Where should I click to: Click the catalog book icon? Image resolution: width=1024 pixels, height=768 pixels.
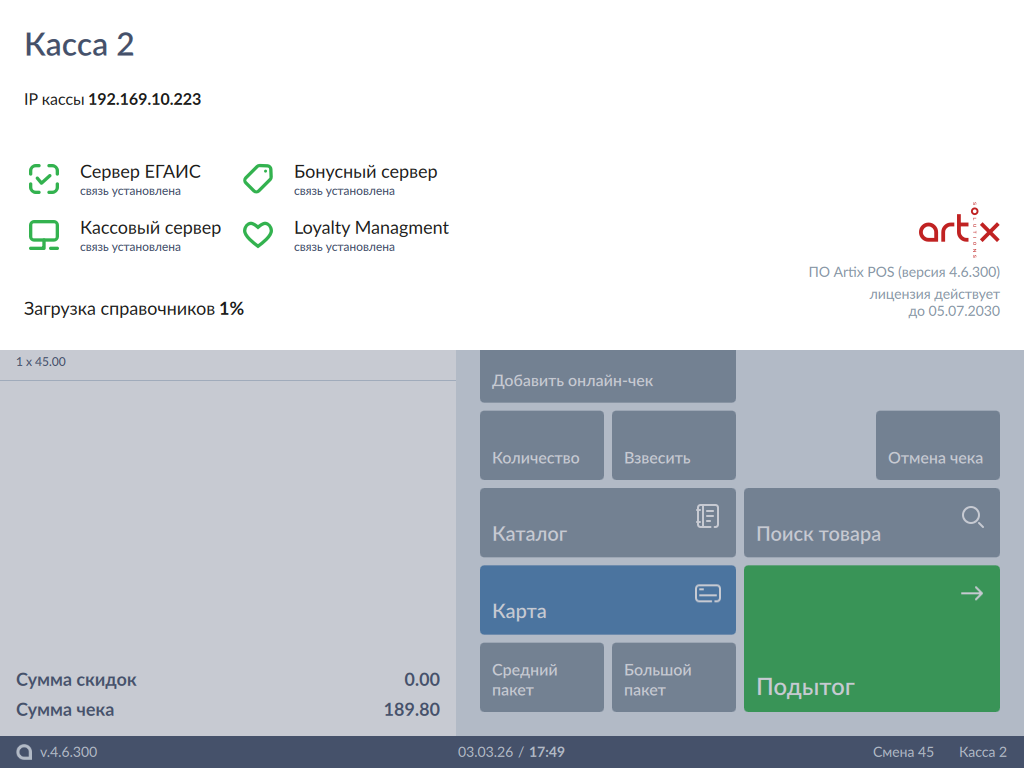tap(707, 516)
